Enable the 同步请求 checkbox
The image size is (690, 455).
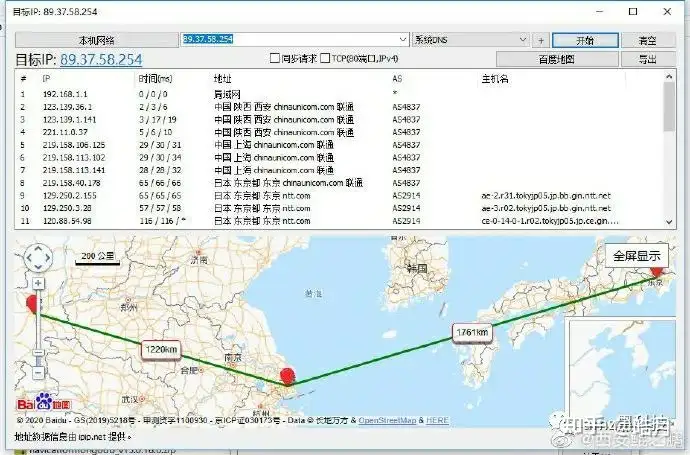point(275,58)
